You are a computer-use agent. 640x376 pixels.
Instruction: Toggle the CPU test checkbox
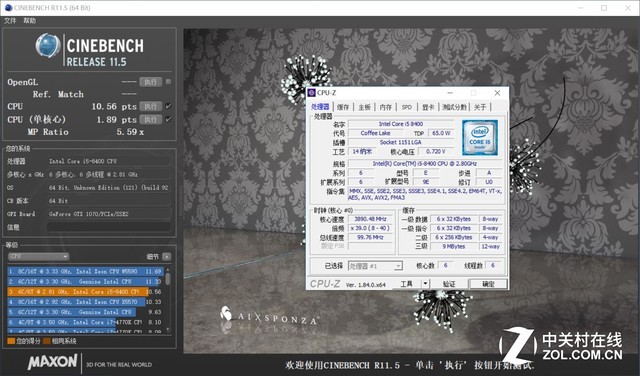tap(168, 106)
